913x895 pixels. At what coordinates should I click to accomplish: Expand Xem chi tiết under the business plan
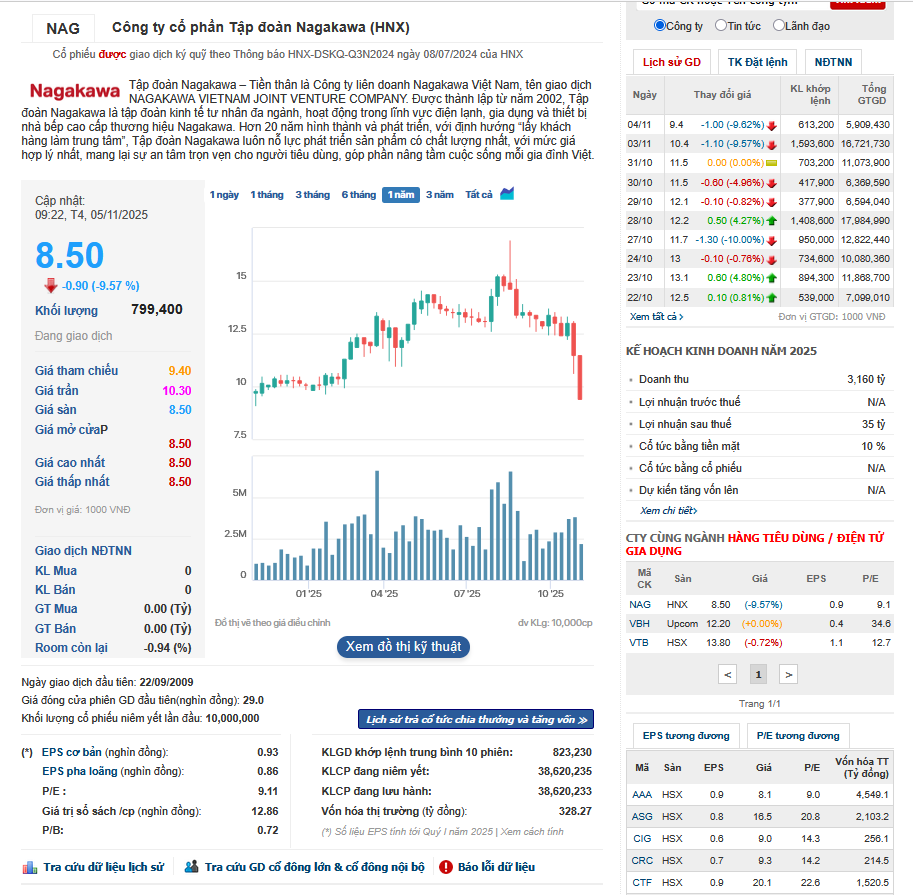(x=668, y=511)
